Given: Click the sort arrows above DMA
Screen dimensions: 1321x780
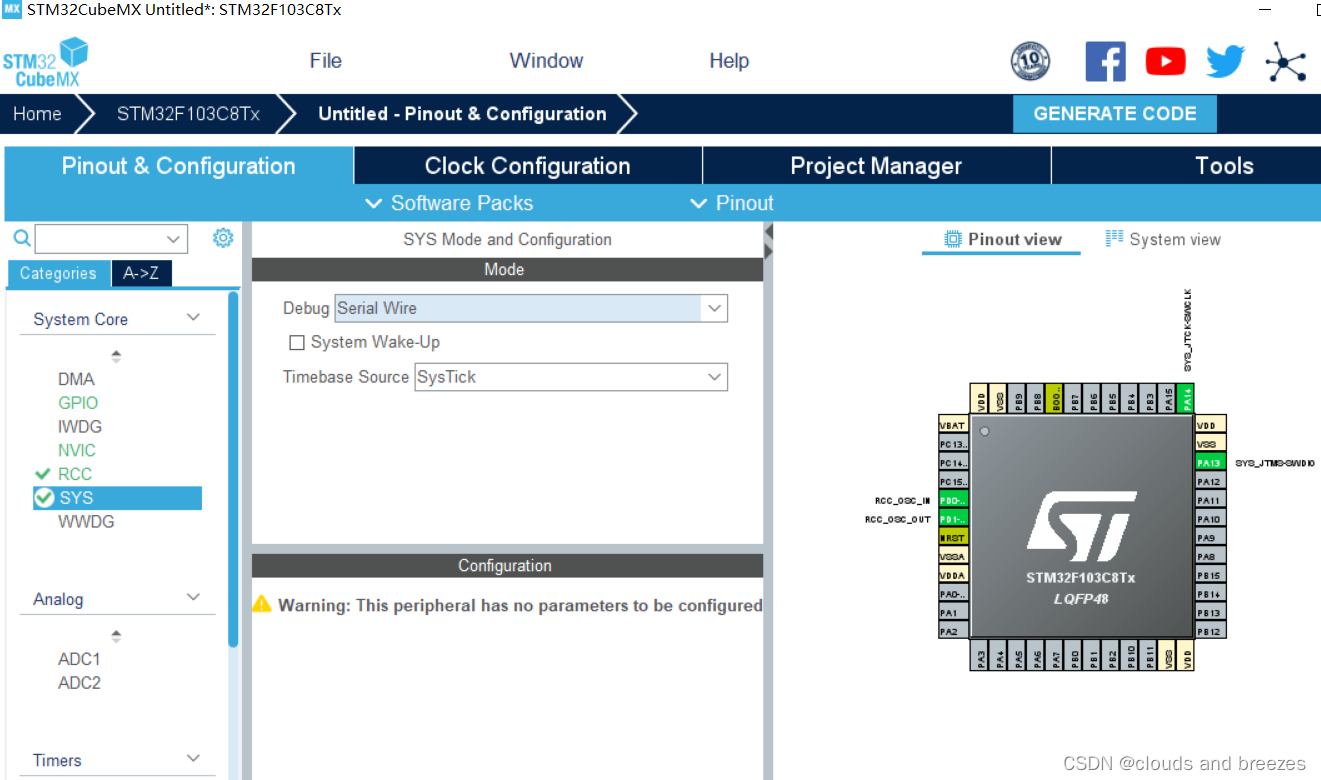Looking at the screenshot, I should point(116,356).
